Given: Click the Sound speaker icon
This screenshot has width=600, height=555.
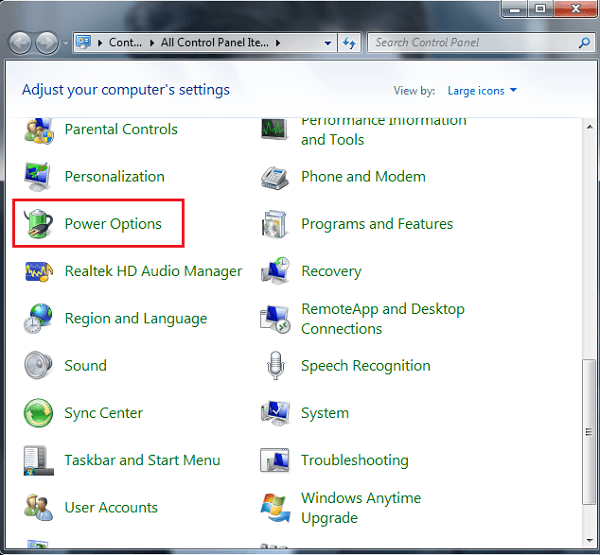Looking at the screenshot, I should tap(38, 366).
